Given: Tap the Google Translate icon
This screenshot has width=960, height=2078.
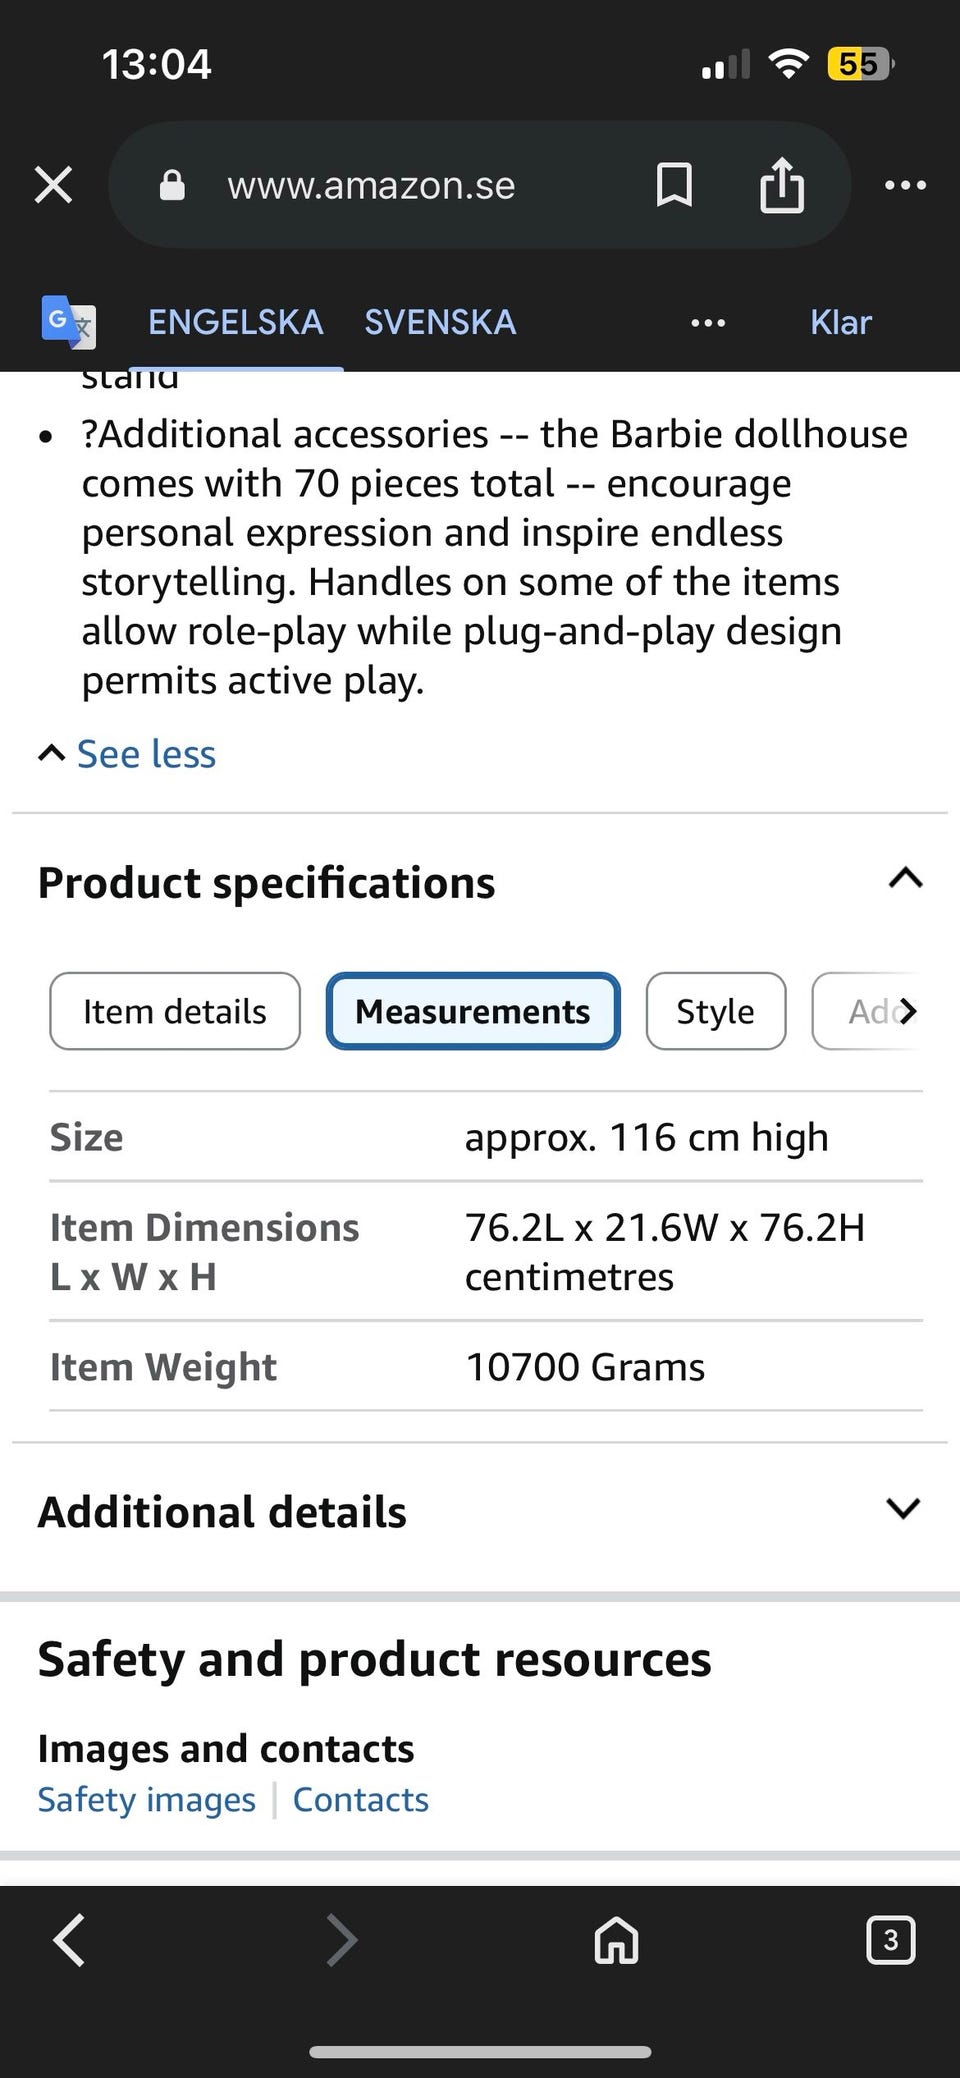Looking at the screenshot, I should tap(68, 322).
